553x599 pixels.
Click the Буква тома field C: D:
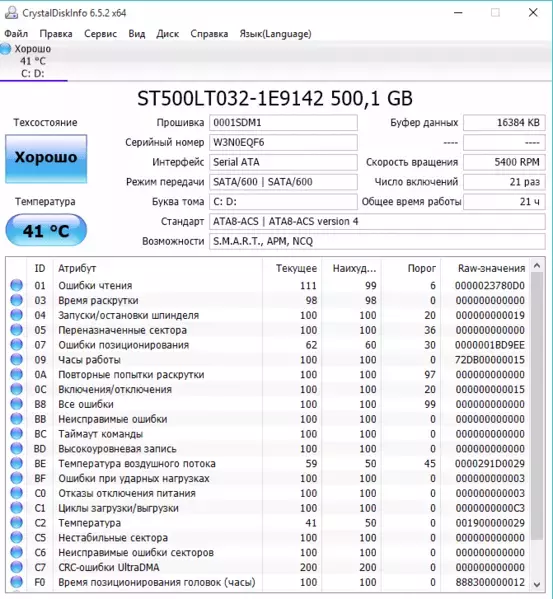click(283, 202)
